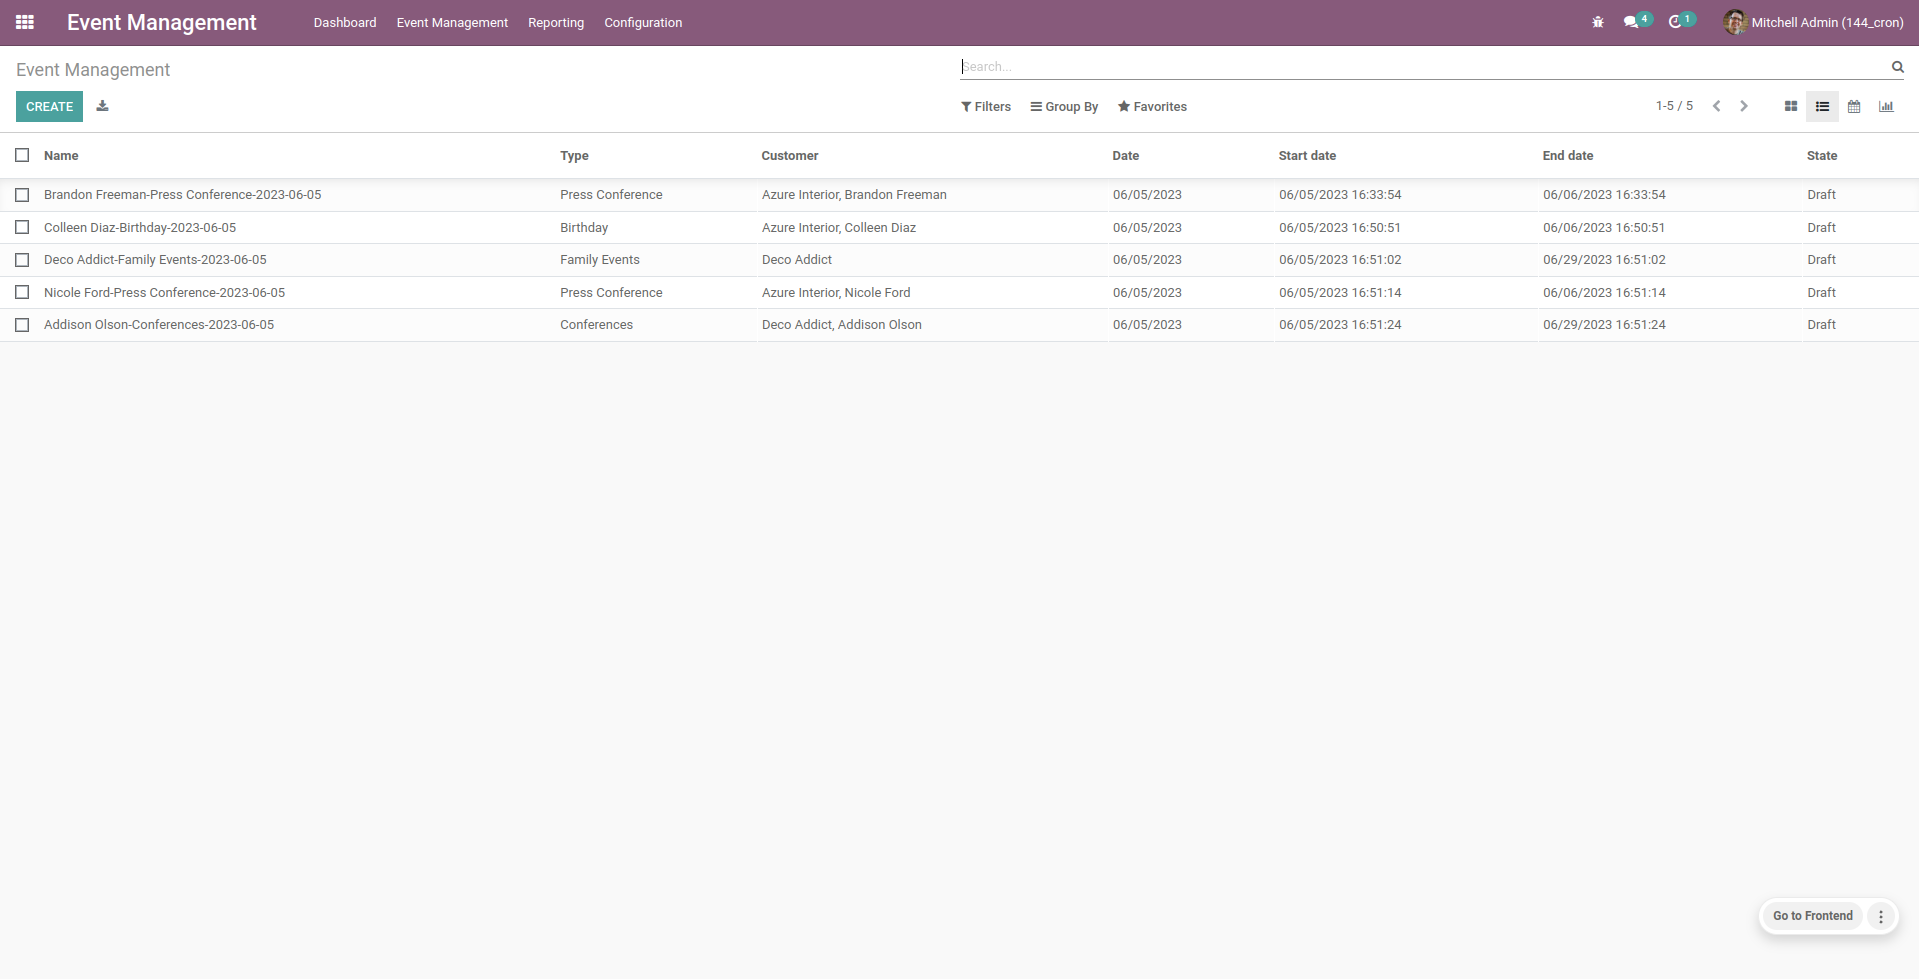Click '06/29/2023 16:51:02' end date cell
The width and height of the screenshot is (1919, 979).
click(x=1604, y=260)
